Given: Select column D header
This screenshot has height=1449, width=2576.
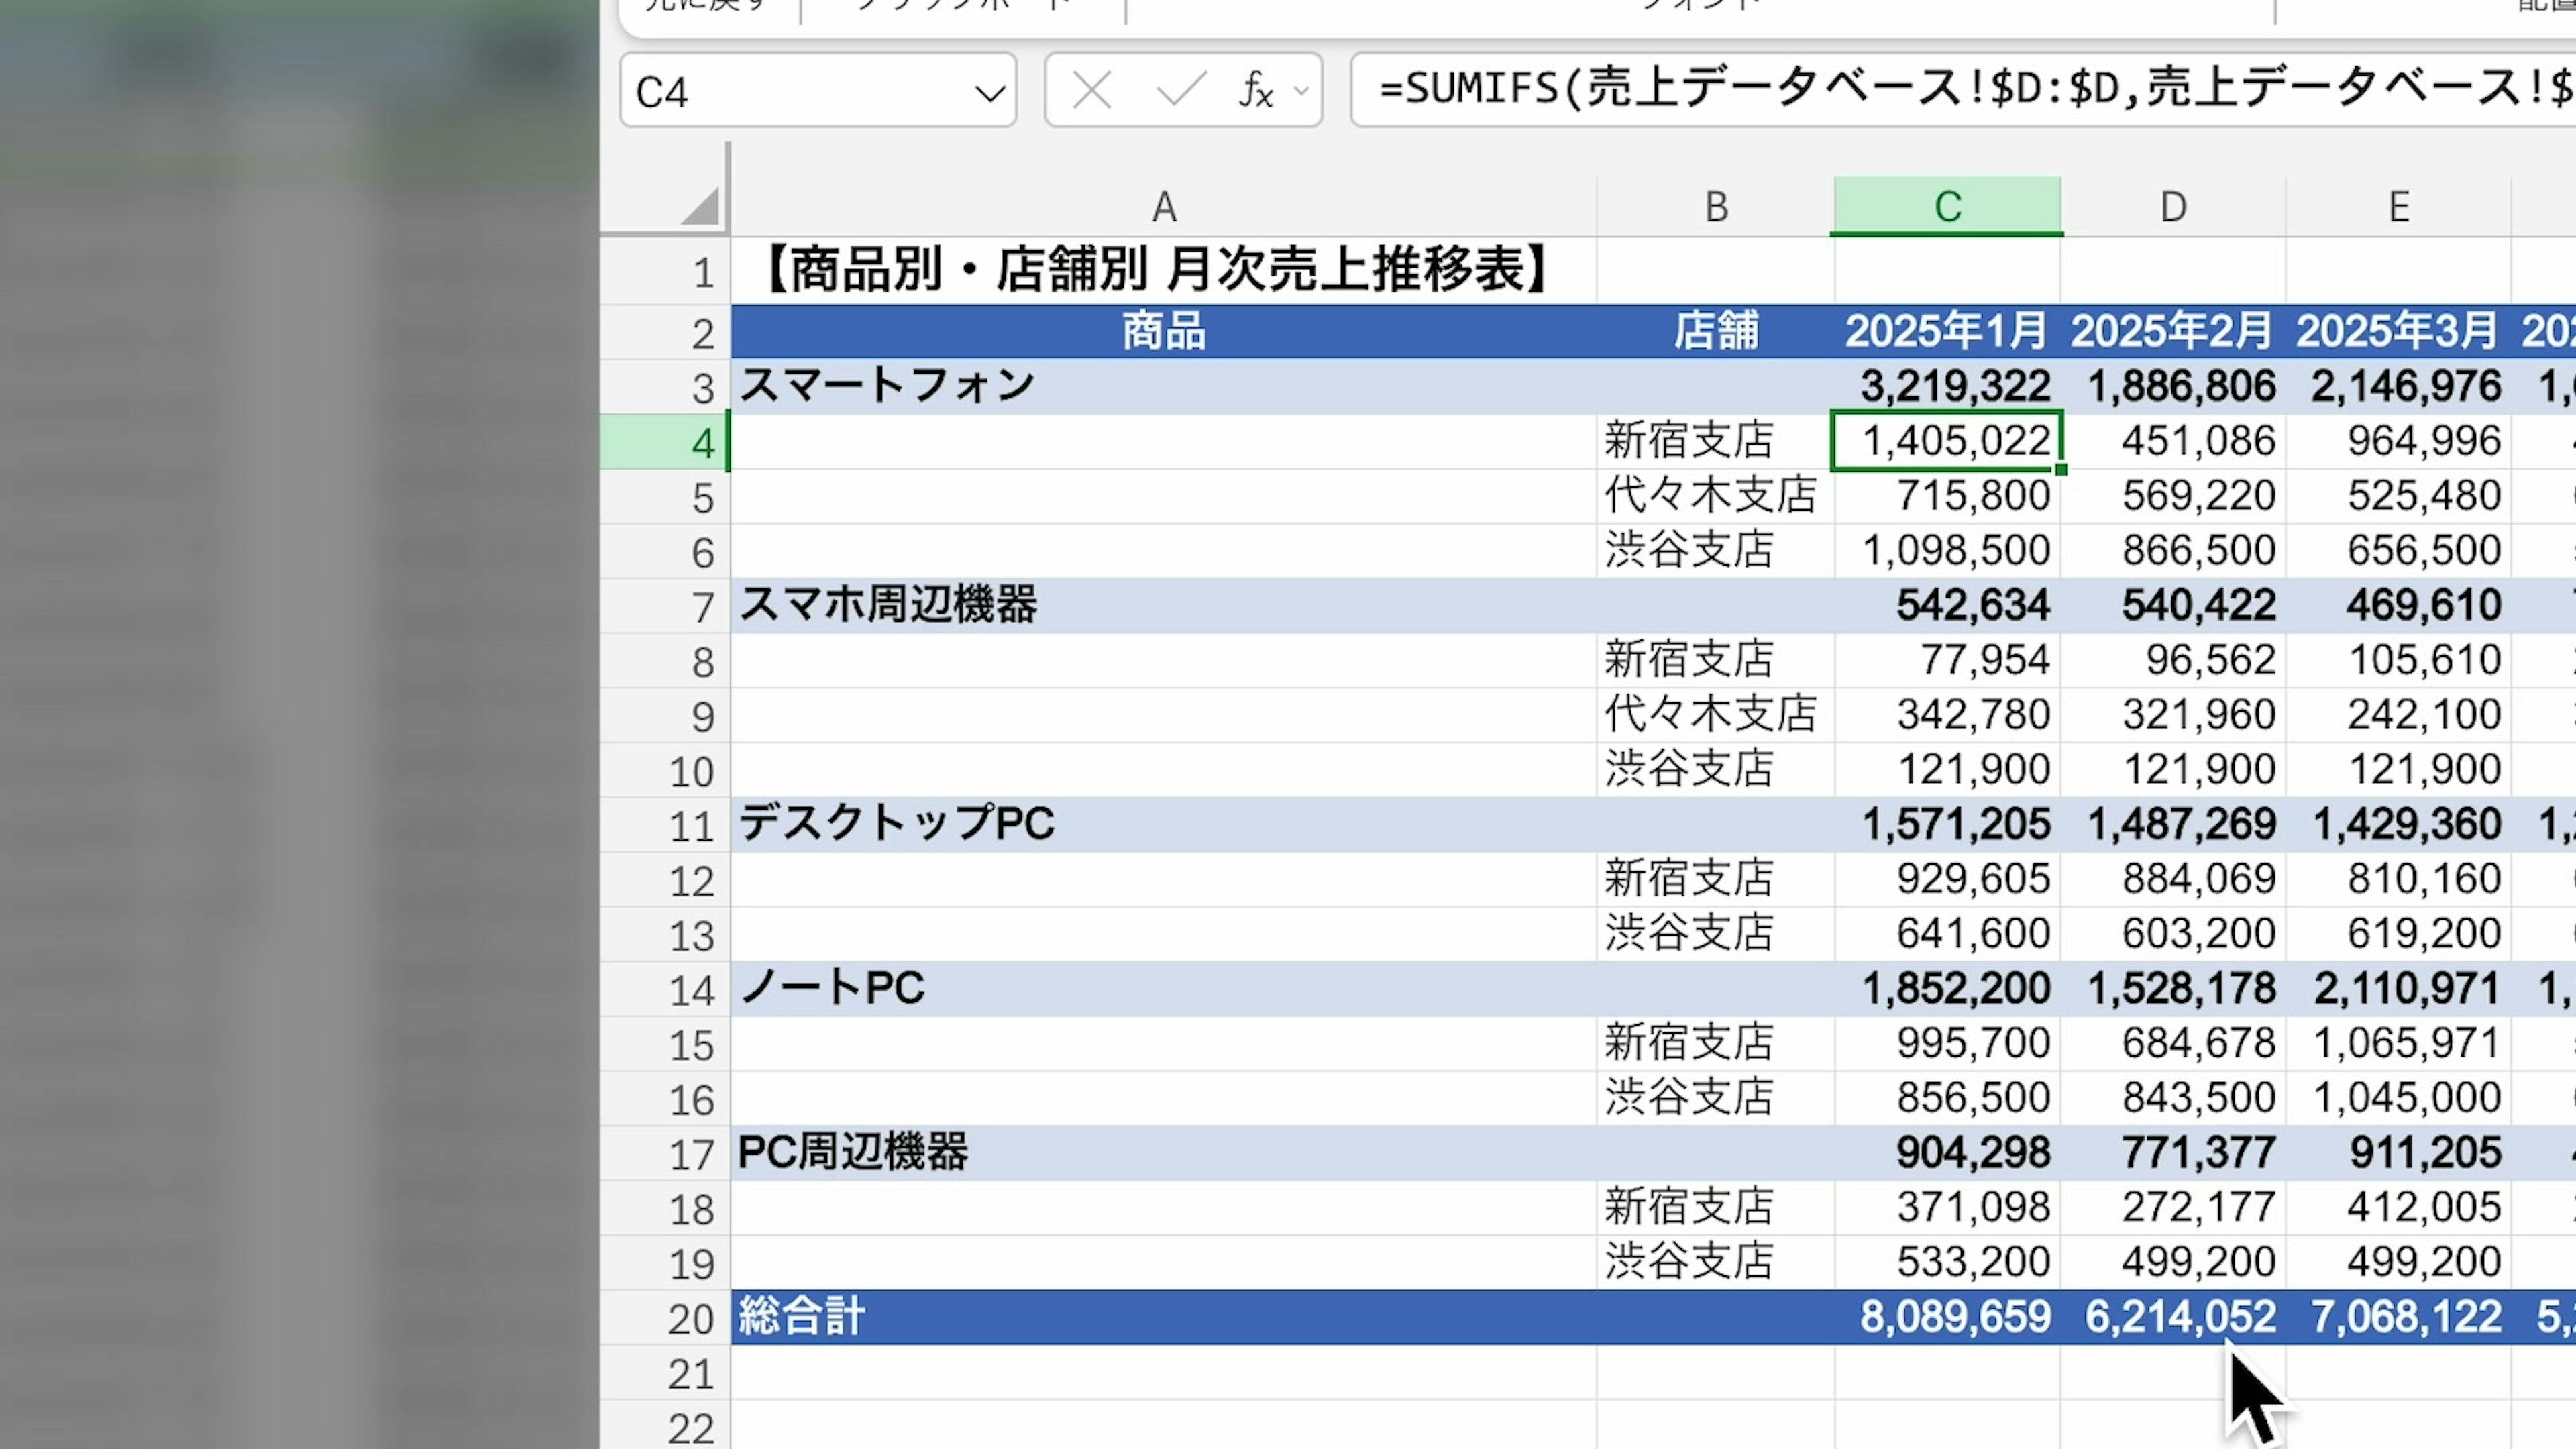Looking at the screenshot, I should click(2172, 207).
